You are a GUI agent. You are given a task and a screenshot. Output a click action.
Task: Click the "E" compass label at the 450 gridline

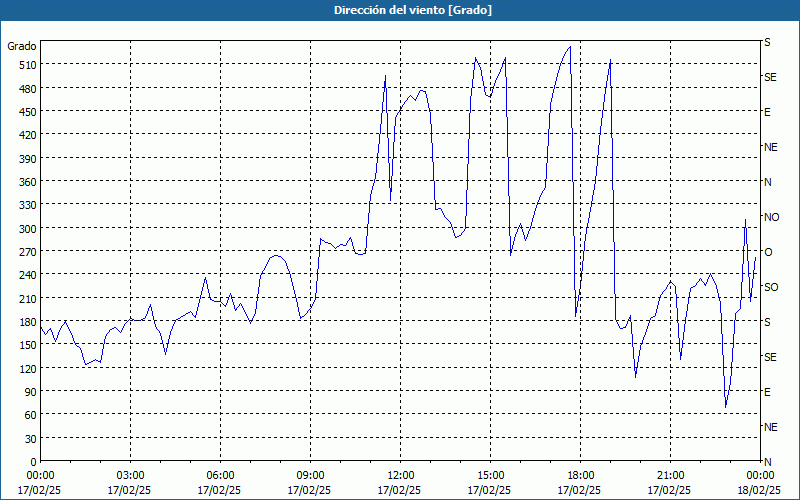[x=767, y=112]
